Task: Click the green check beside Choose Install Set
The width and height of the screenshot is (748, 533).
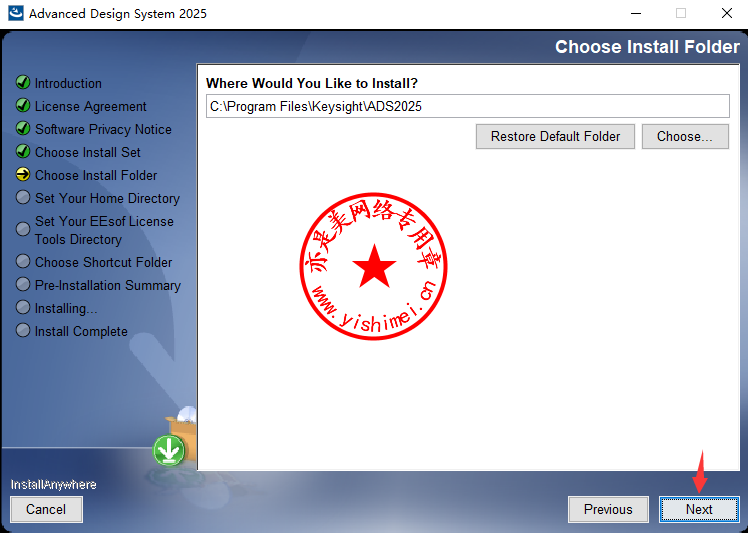Action: click(x=22, y=151)
